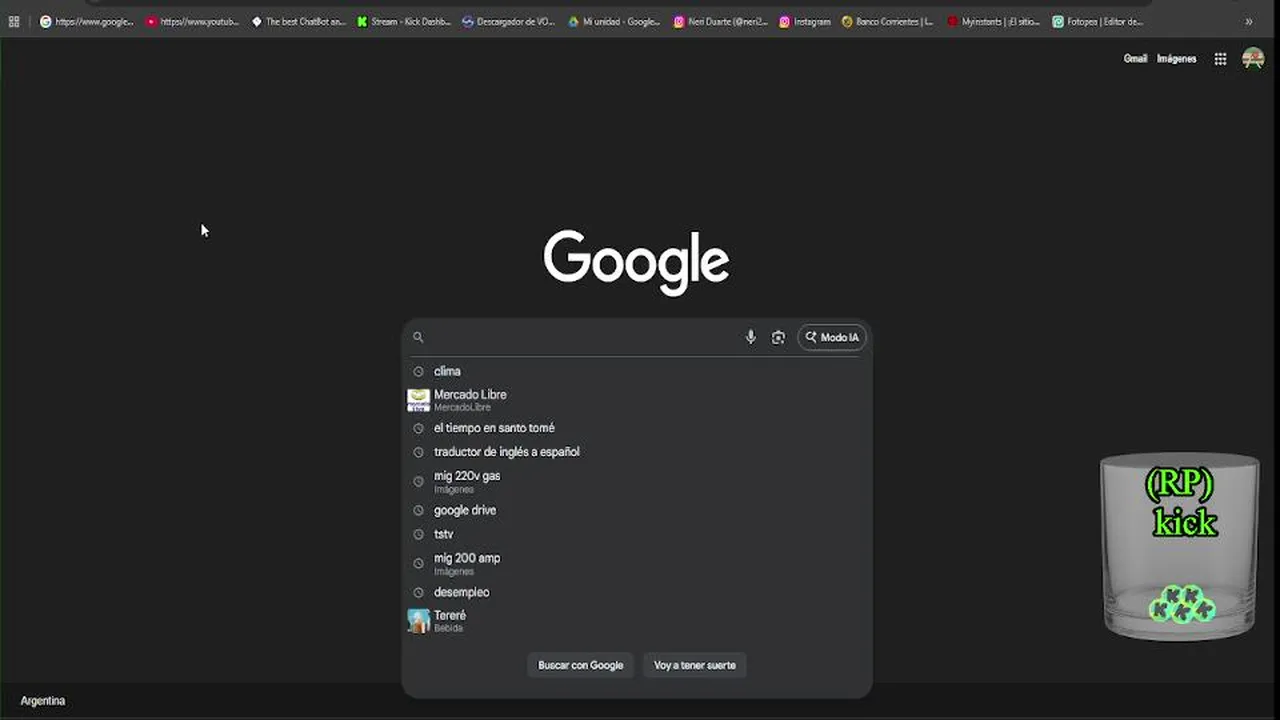The image size is (1280, 720).
Task: Open the Gmail link
Action: tap(1135, 59)
